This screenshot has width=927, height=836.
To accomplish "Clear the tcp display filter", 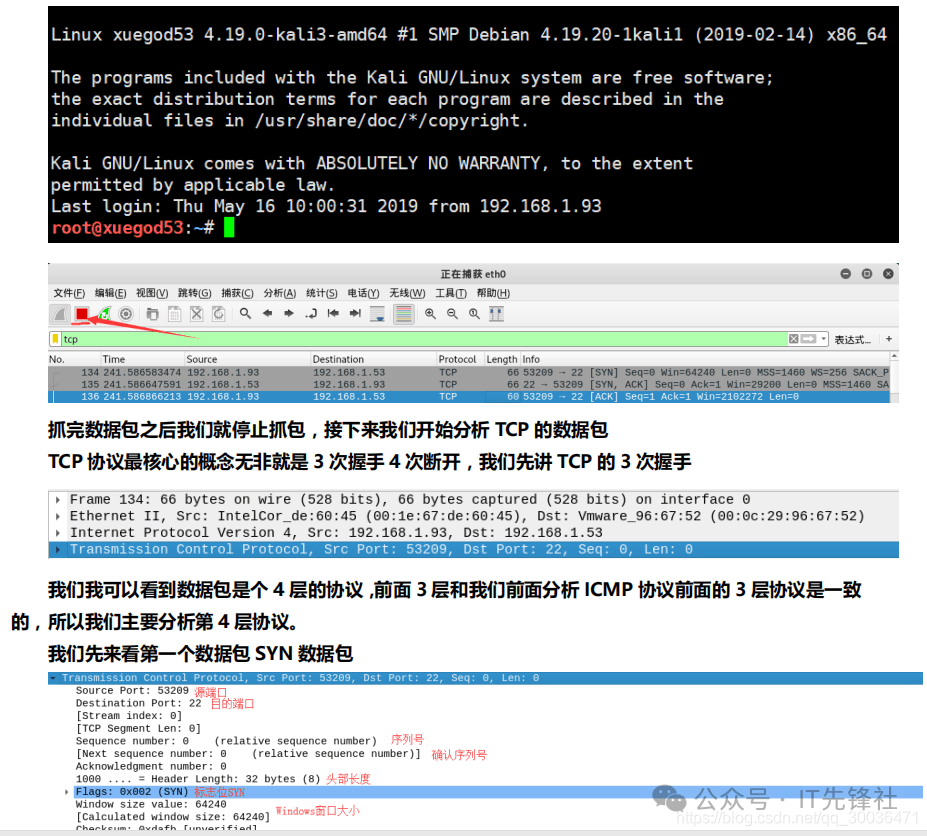I will pyautogui.click(x=794, y=339).
